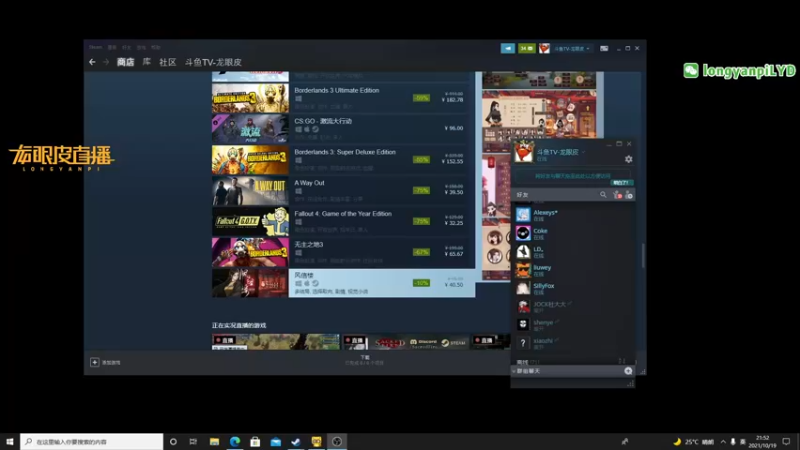Open friend Alexeys* avatar
Screen dimensions: 800x450
tap(523, 215)
